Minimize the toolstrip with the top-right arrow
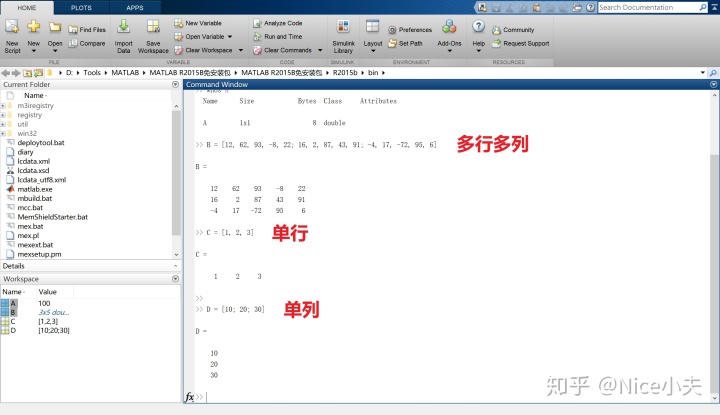The height and width of the screenshot is (415, 720). coord(712,7)
